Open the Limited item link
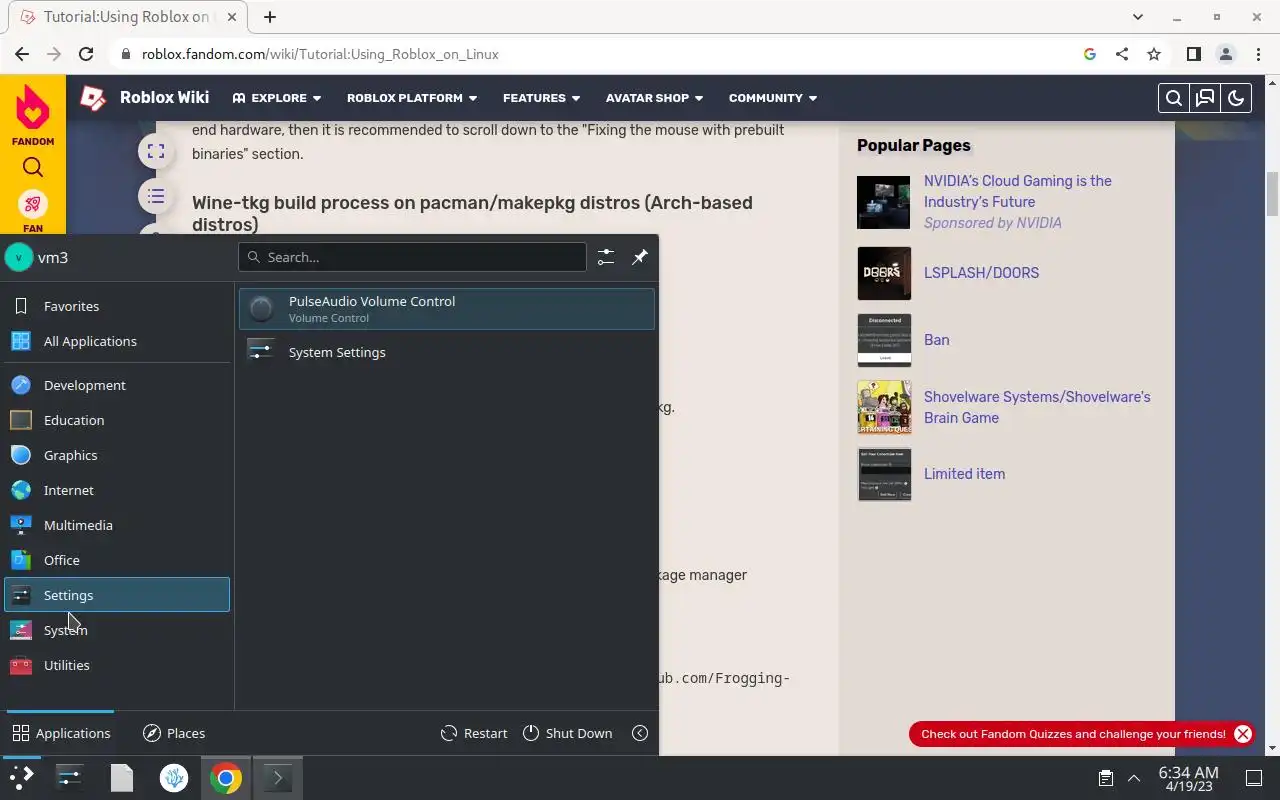The width and height of the screenshot is (1280, 800). [964, 474]
